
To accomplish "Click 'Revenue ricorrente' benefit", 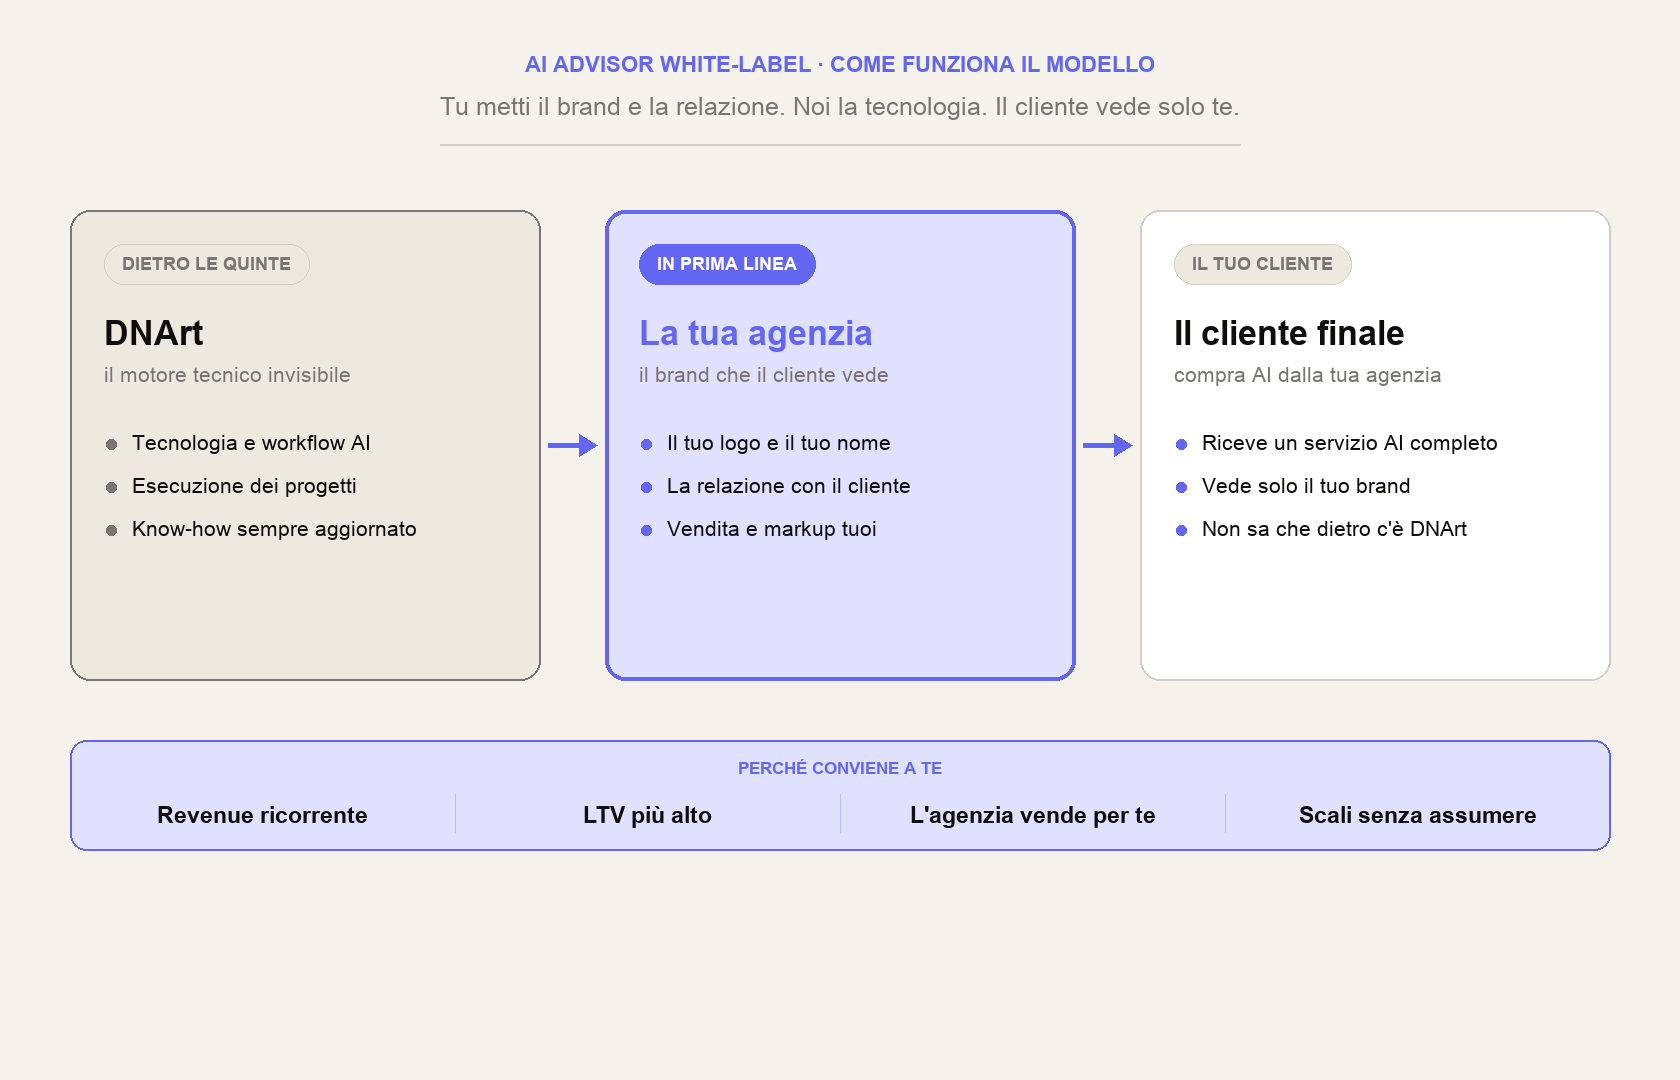I will tap(262, 815).
